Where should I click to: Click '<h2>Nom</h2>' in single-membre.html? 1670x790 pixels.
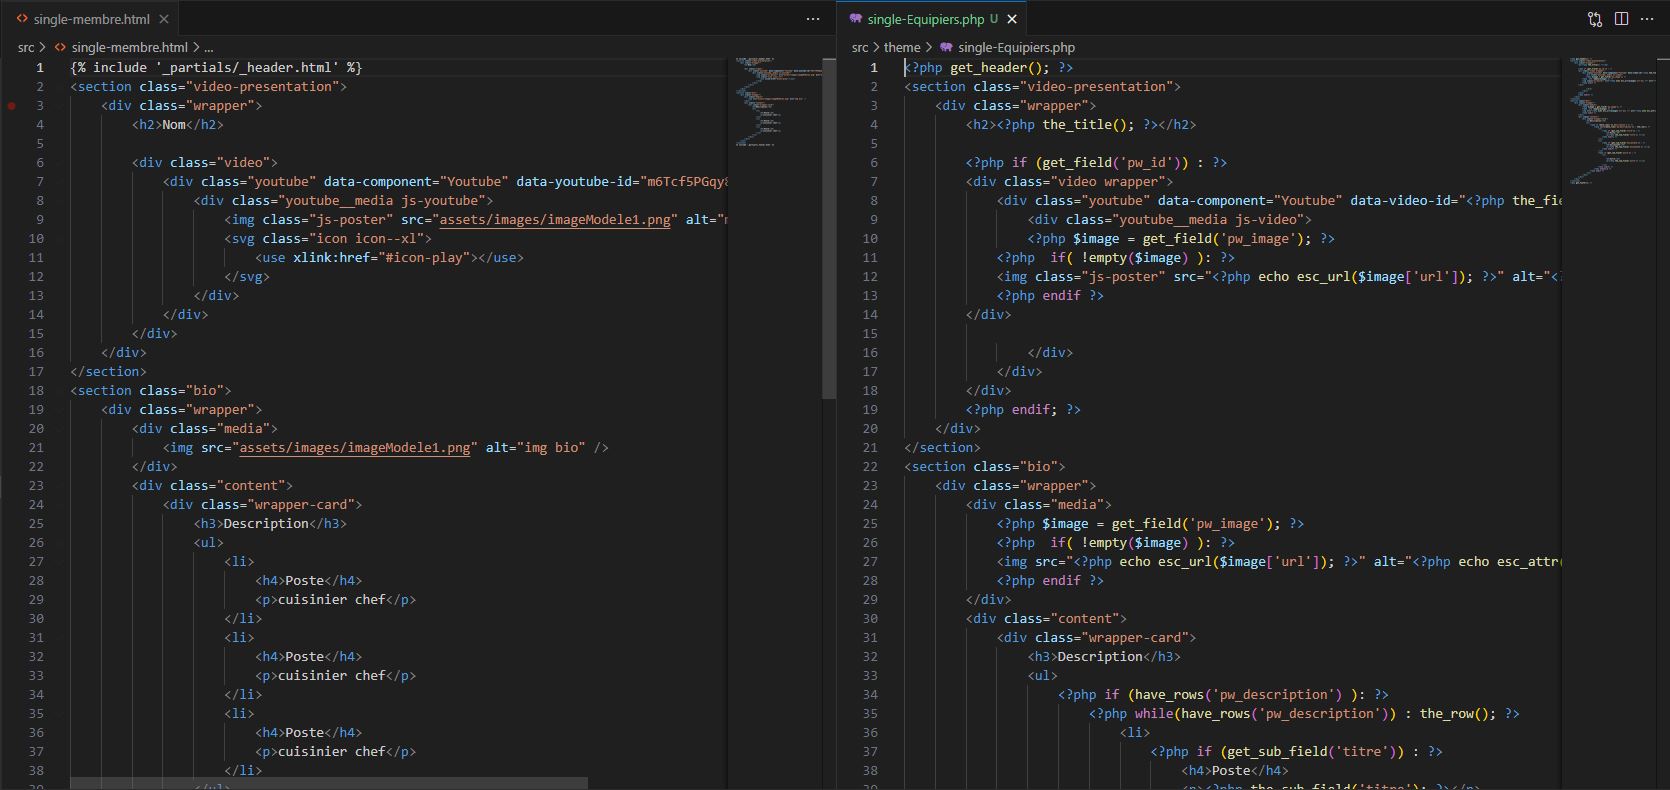pos(178,124)
